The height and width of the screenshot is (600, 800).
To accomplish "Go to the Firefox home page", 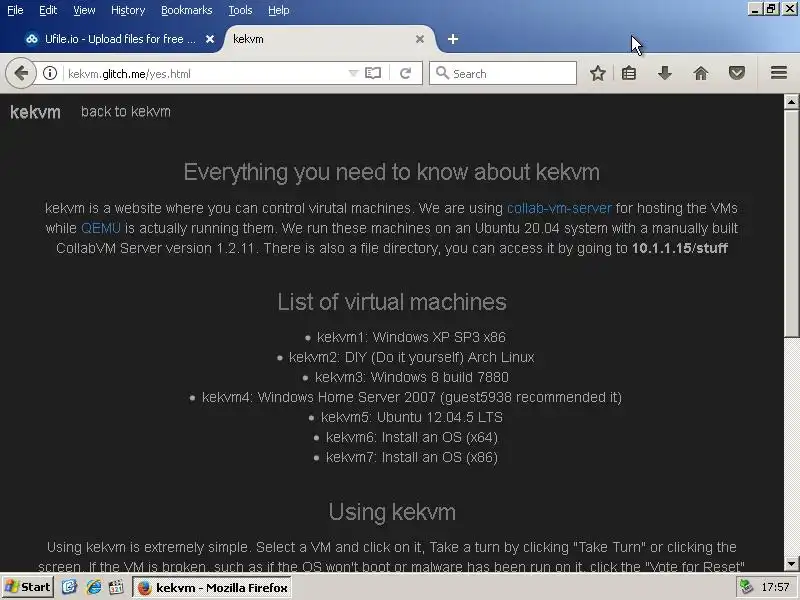I will point(701,73).
